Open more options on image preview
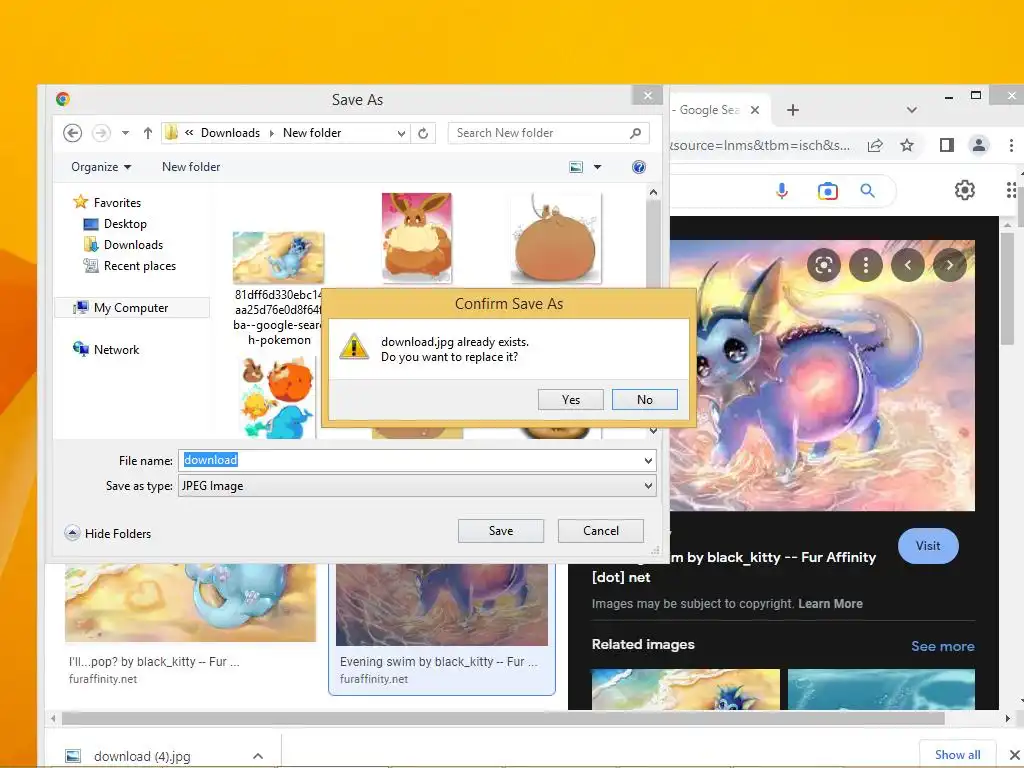The width and height of the screenshot is (1024, 768). point(866,265)
